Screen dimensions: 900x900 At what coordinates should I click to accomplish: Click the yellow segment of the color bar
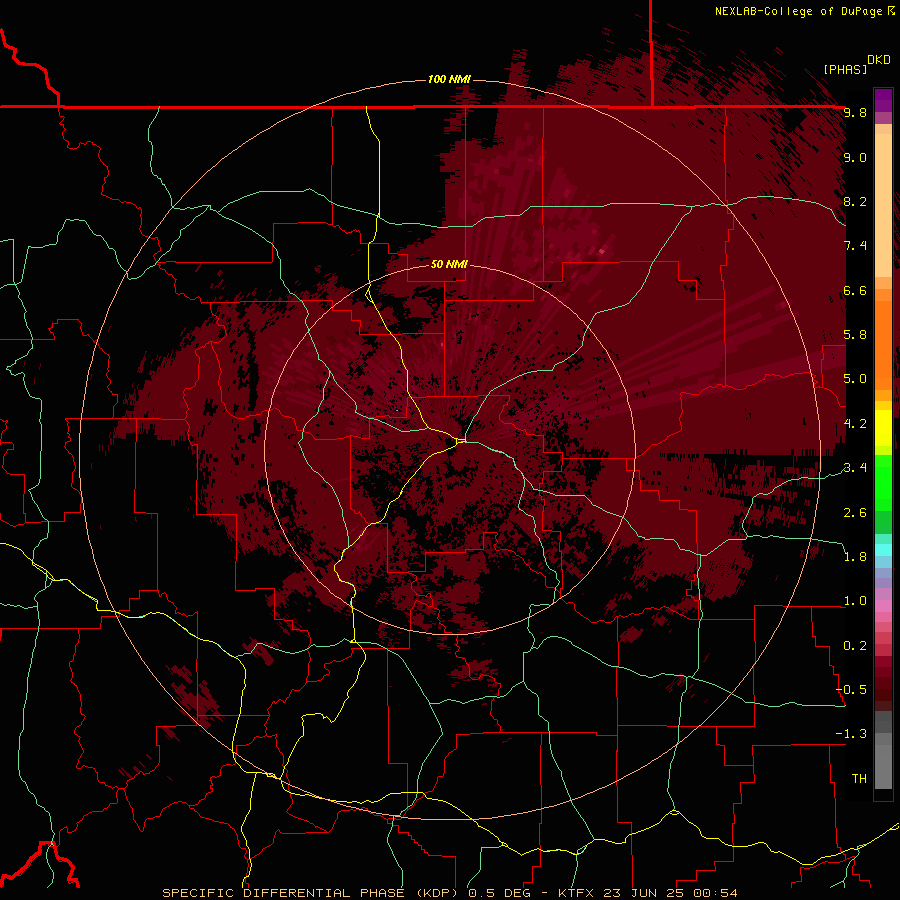tap(883, 428)
